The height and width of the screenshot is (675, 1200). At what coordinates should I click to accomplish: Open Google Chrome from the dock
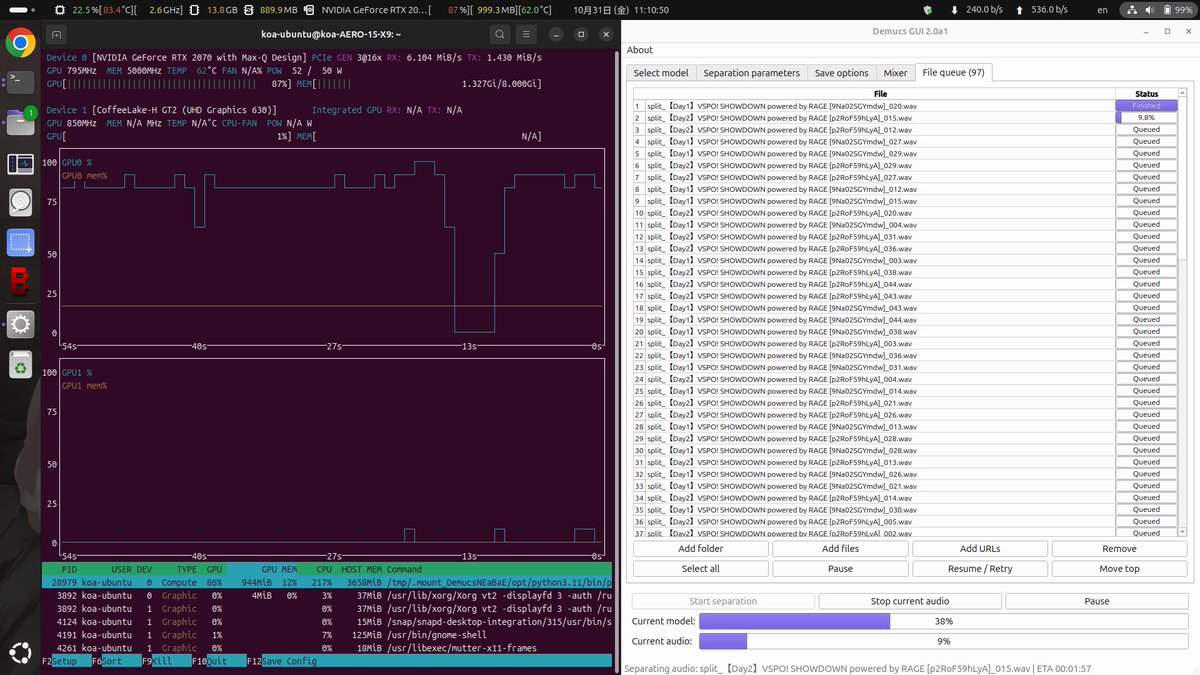pyautogui.click(x=20, y=42)
